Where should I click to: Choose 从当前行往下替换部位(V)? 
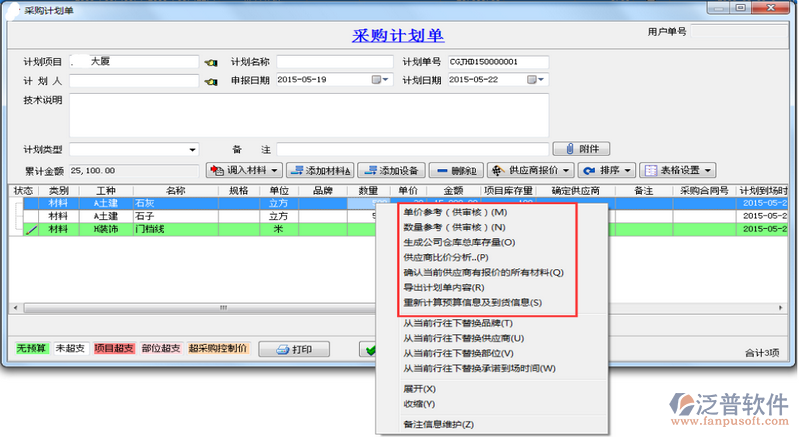pos(458,353)
